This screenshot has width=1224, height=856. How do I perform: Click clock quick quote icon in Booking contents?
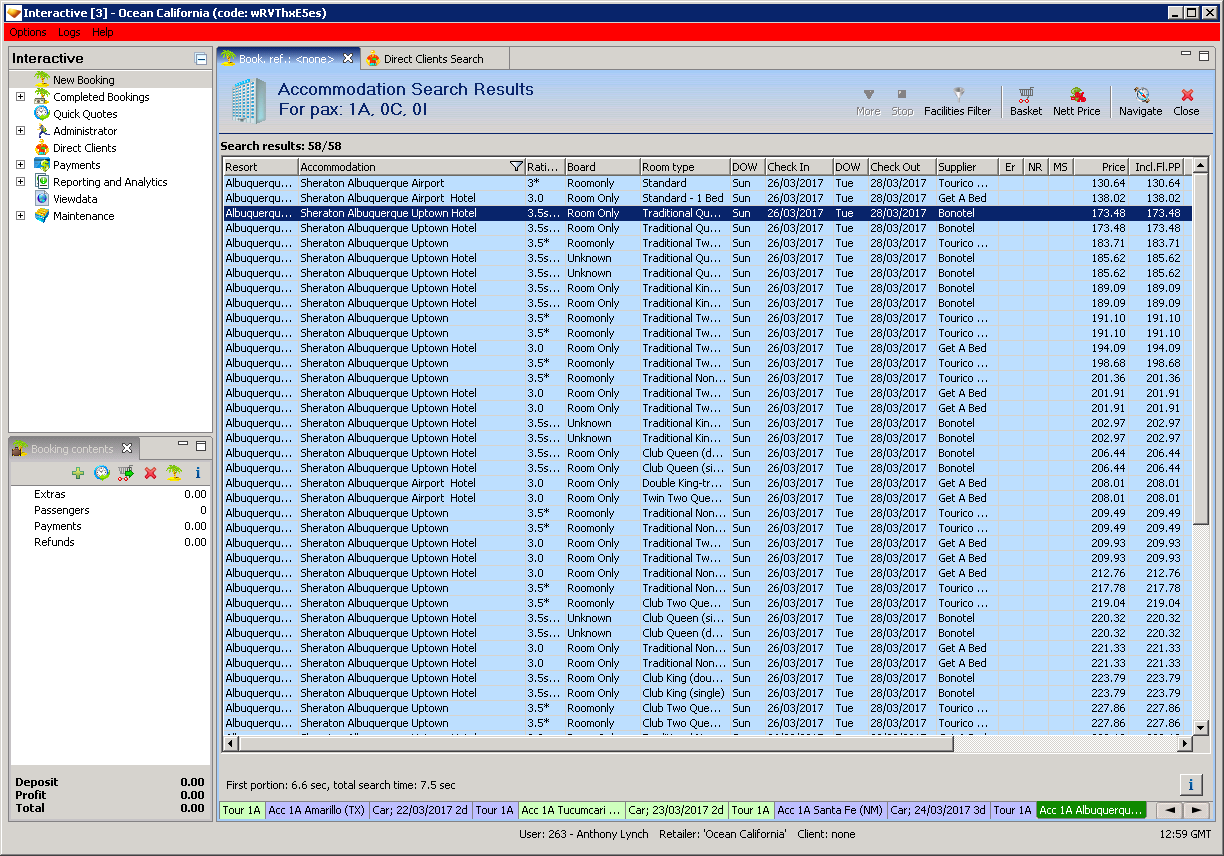coord(102,473)
